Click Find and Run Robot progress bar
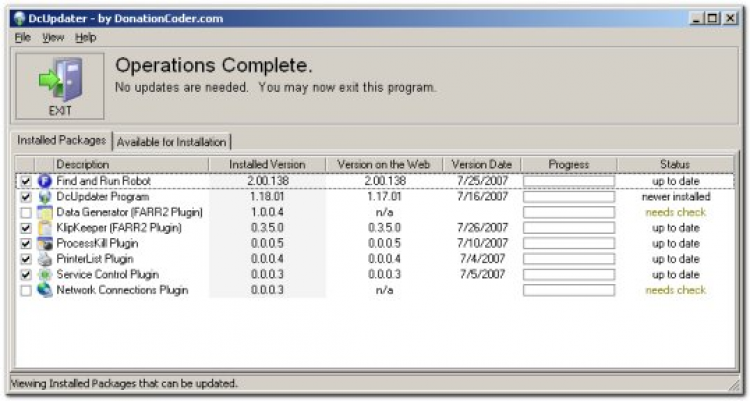The width and height of the screenshot is (750, 401). 569,181
